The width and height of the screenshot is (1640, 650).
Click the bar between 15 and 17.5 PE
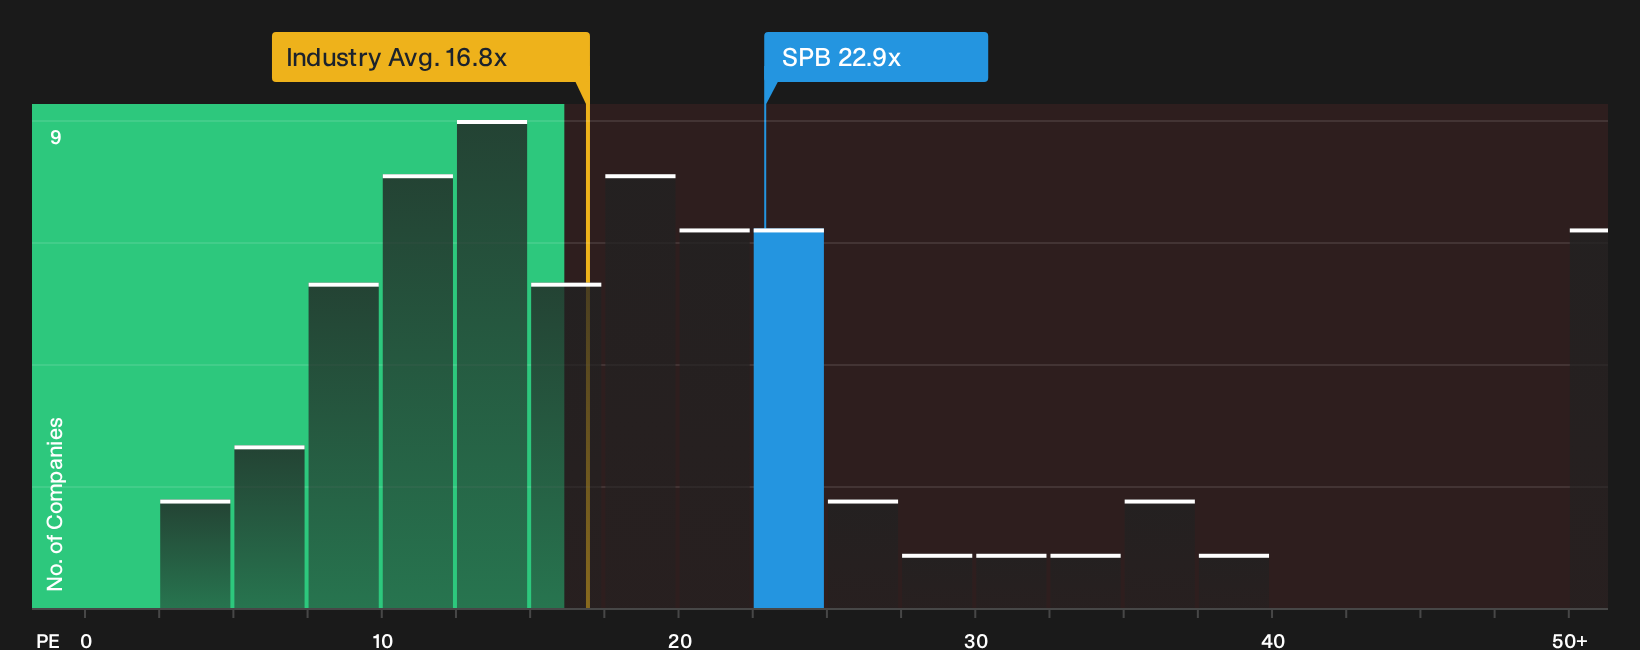566,446
